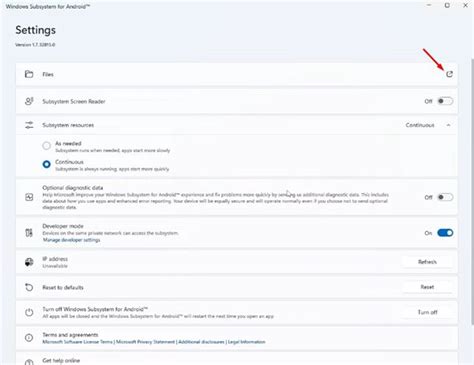
Task: Toggle Subsystem Screen Reader switch on
Action: coord(445,101)
